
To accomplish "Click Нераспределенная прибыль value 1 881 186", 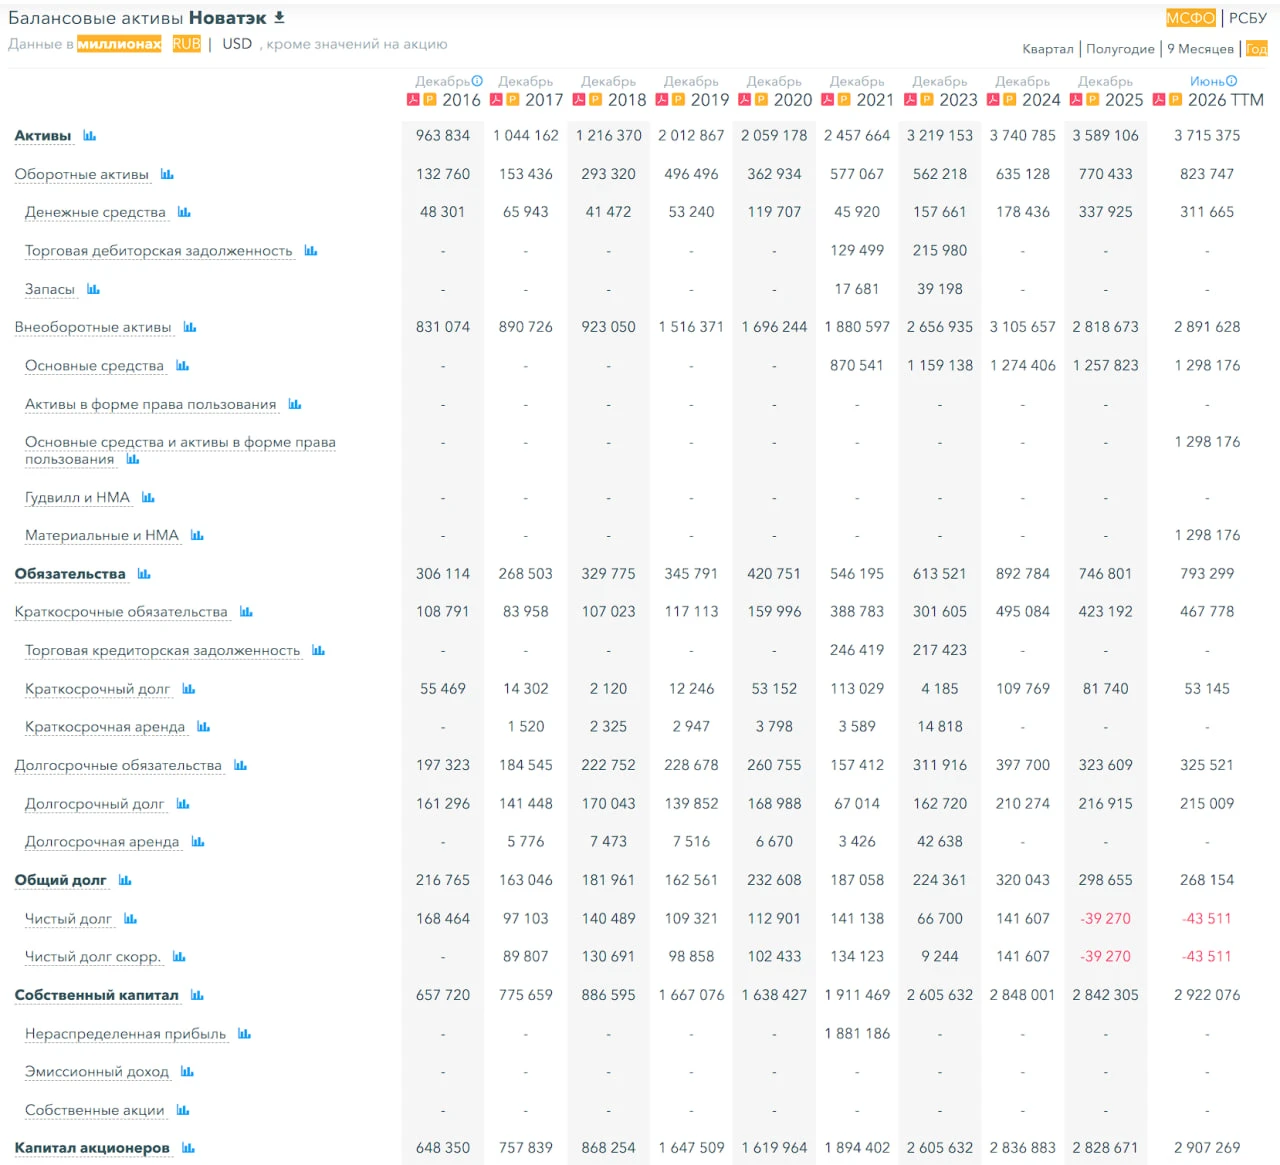I will pos(857,1034).
